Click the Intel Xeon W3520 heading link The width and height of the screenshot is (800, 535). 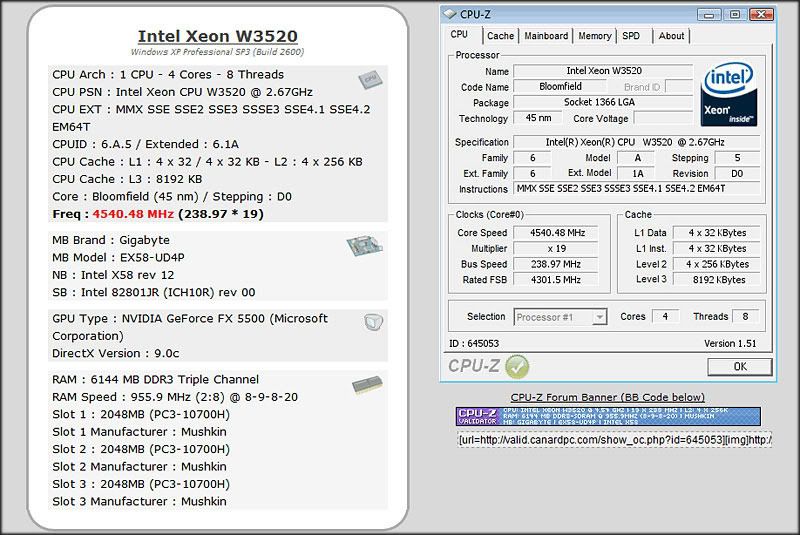point(218,36)
